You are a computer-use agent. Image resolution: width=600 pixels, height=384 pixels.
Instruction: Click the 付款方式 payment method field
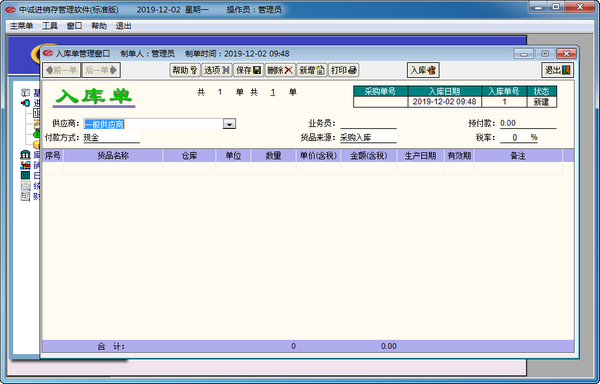[x=111, y=138]
